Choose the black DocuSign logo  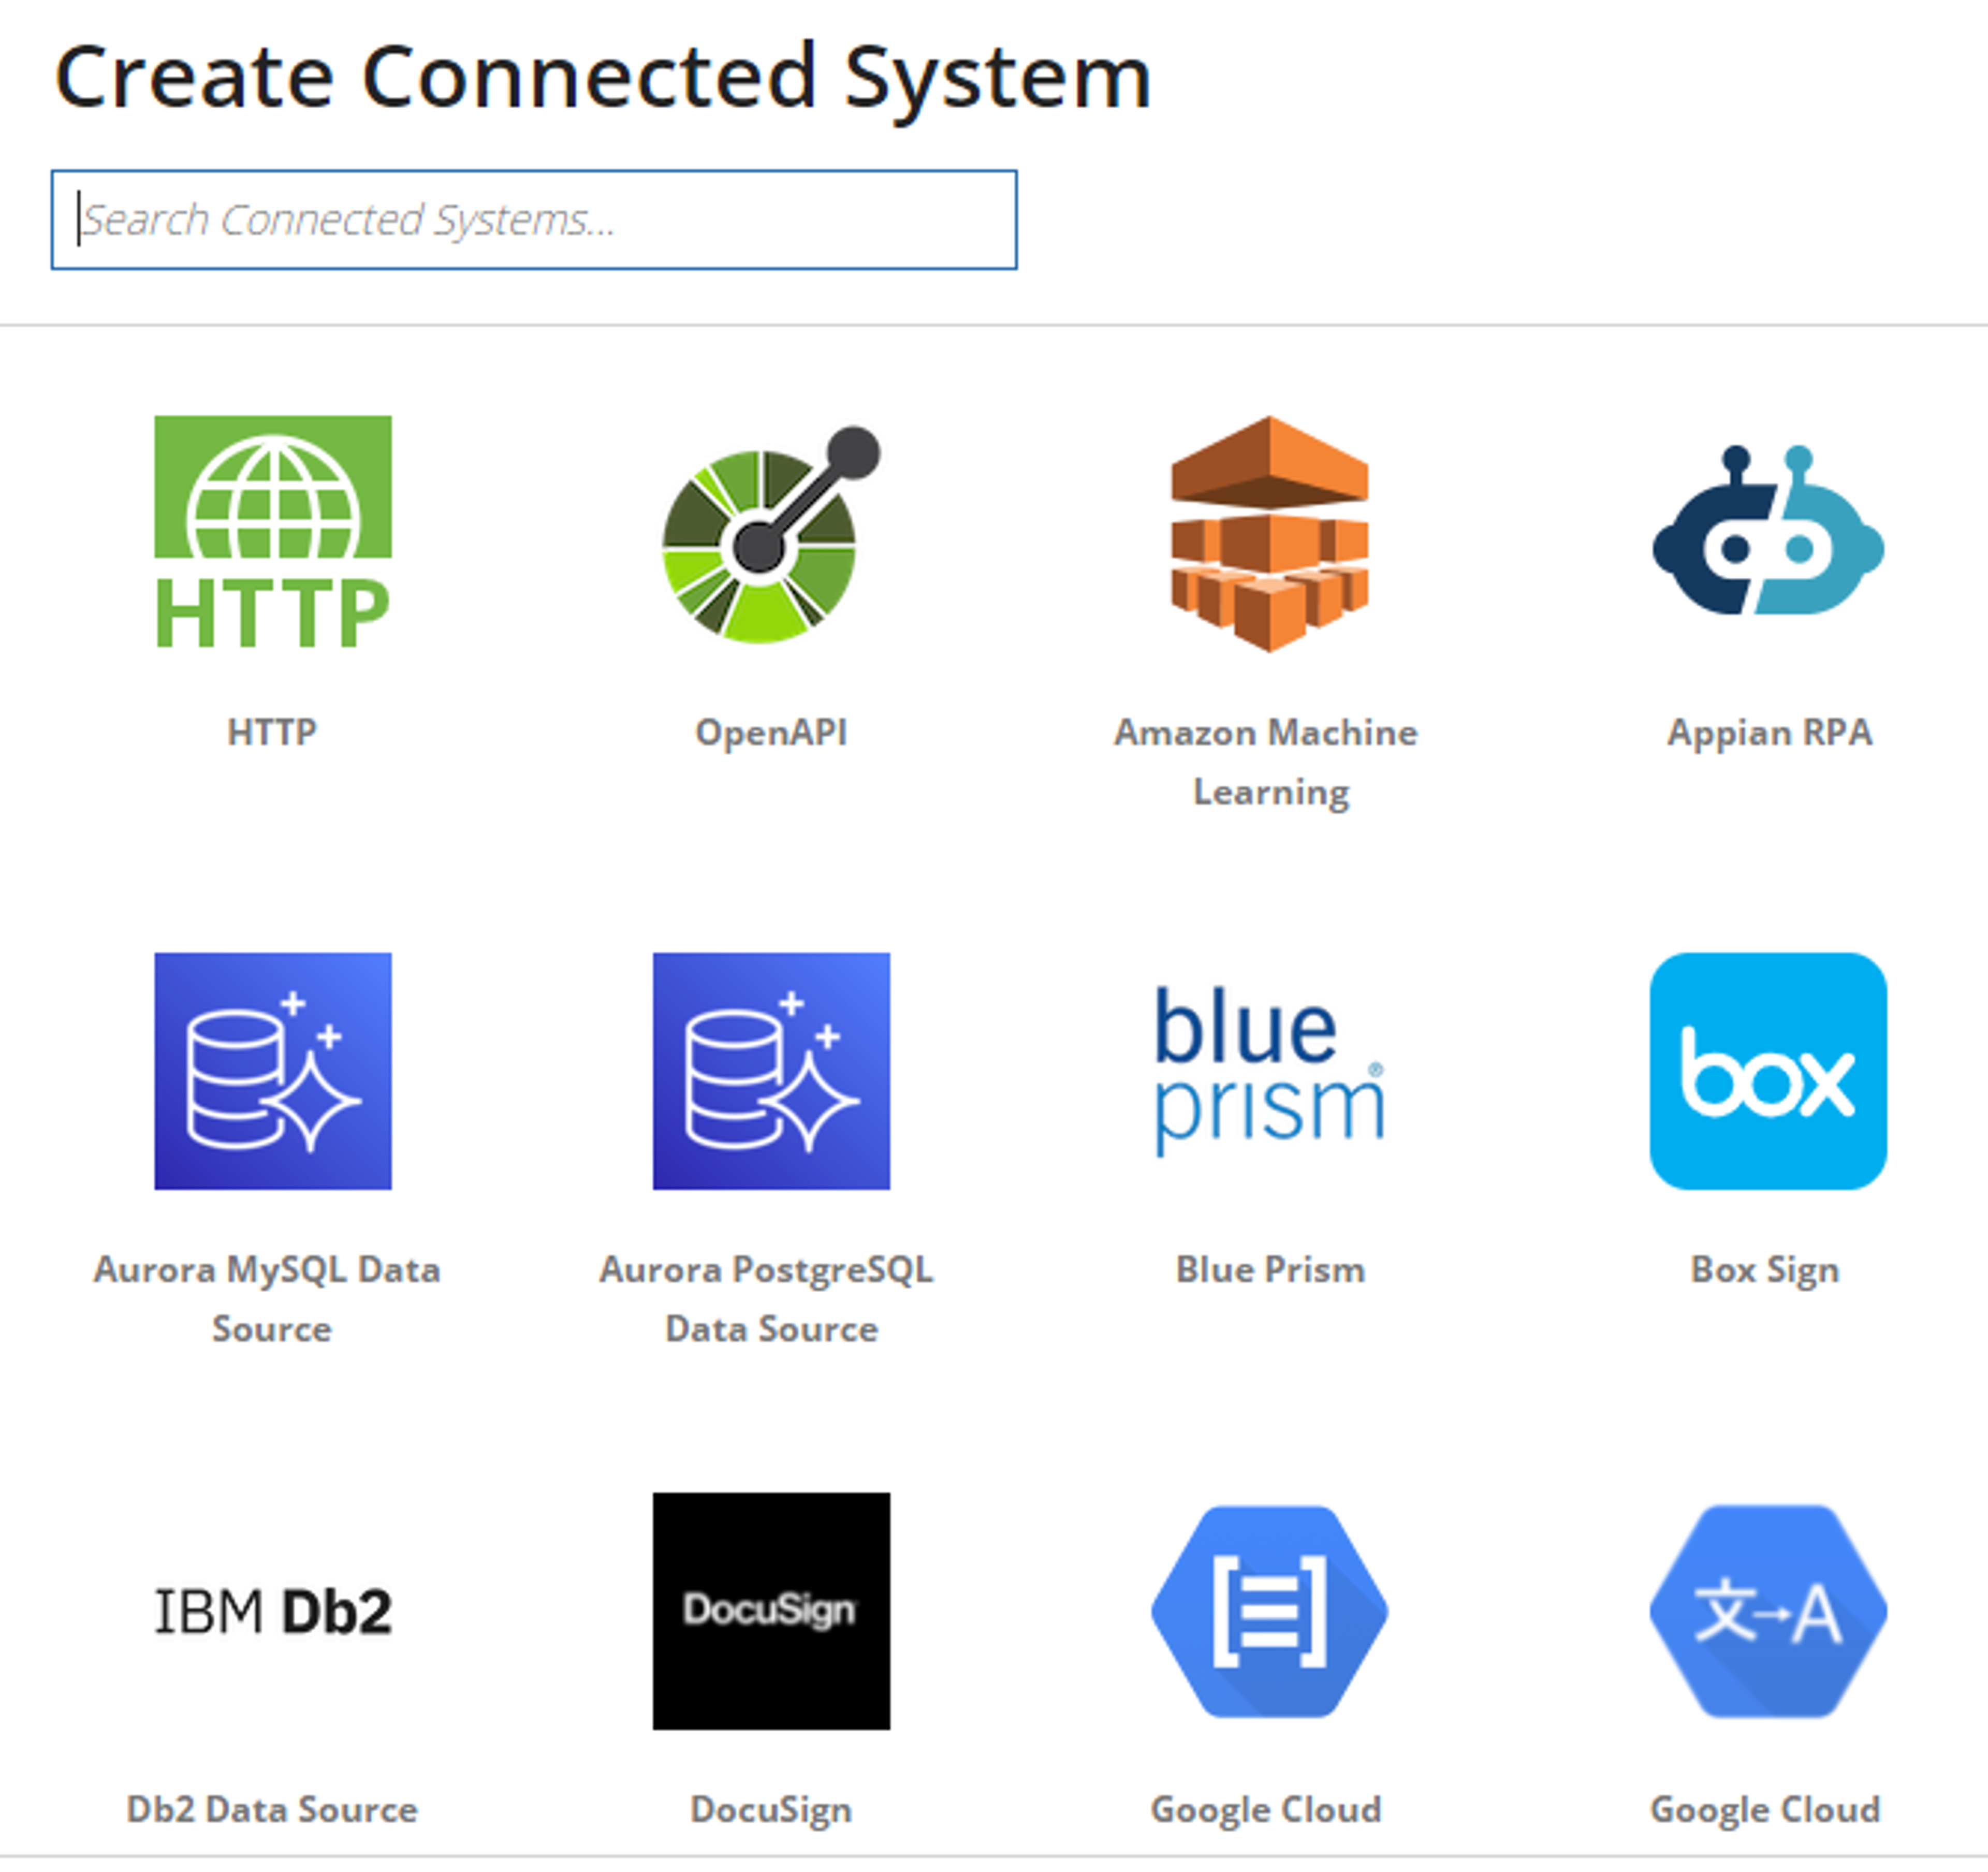[x=771, y=1611]
